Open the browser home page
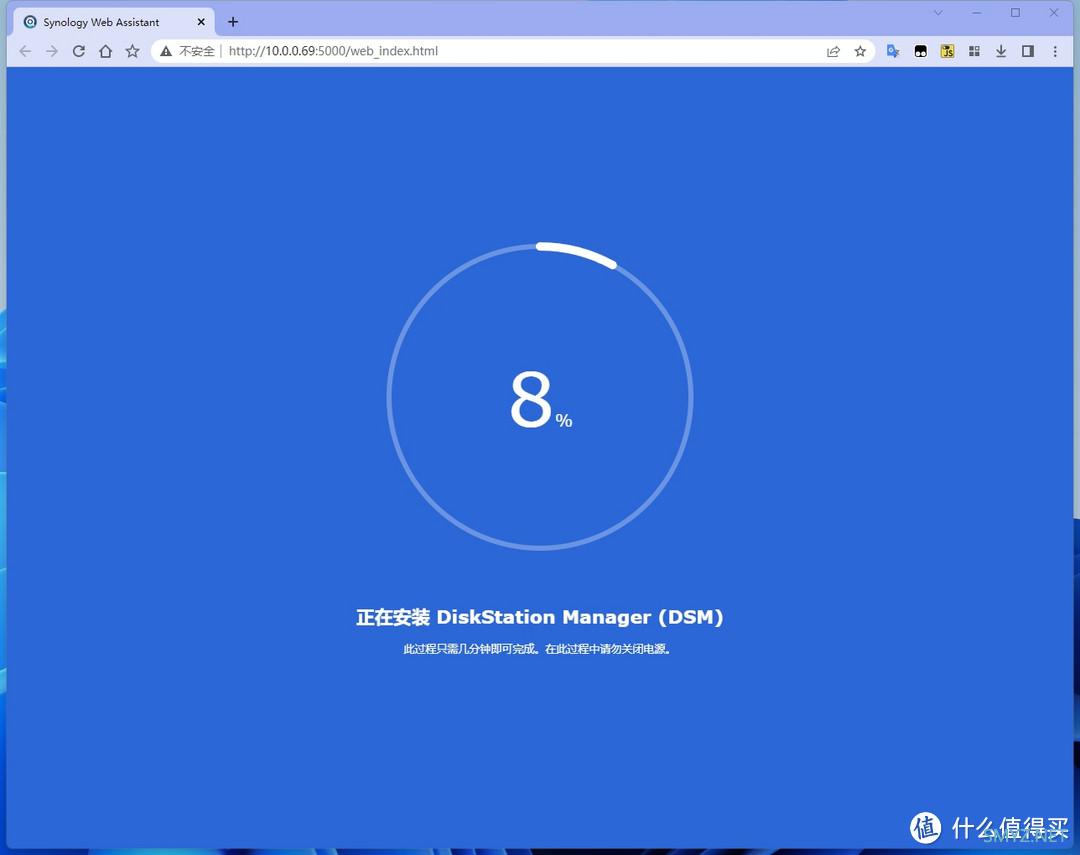 click(105, 51)
